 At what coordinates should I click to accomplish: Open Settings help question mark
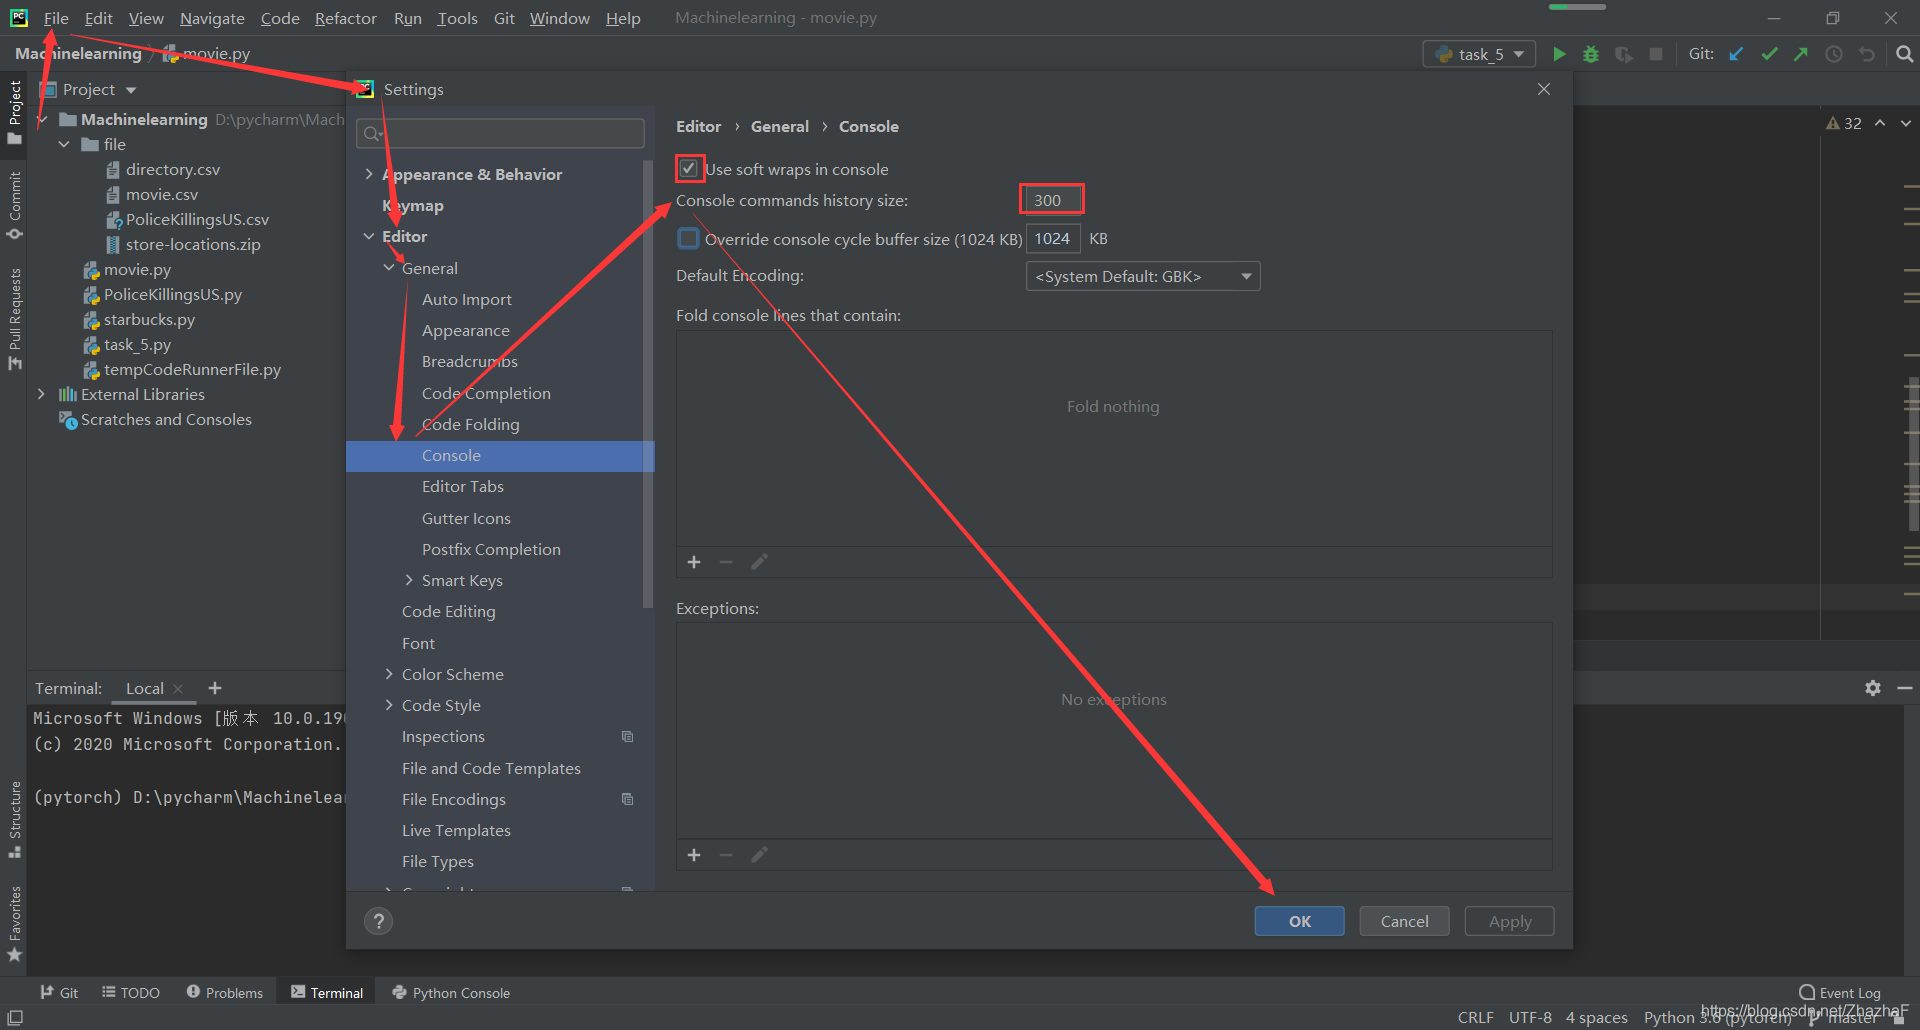(x=378, y=921)
